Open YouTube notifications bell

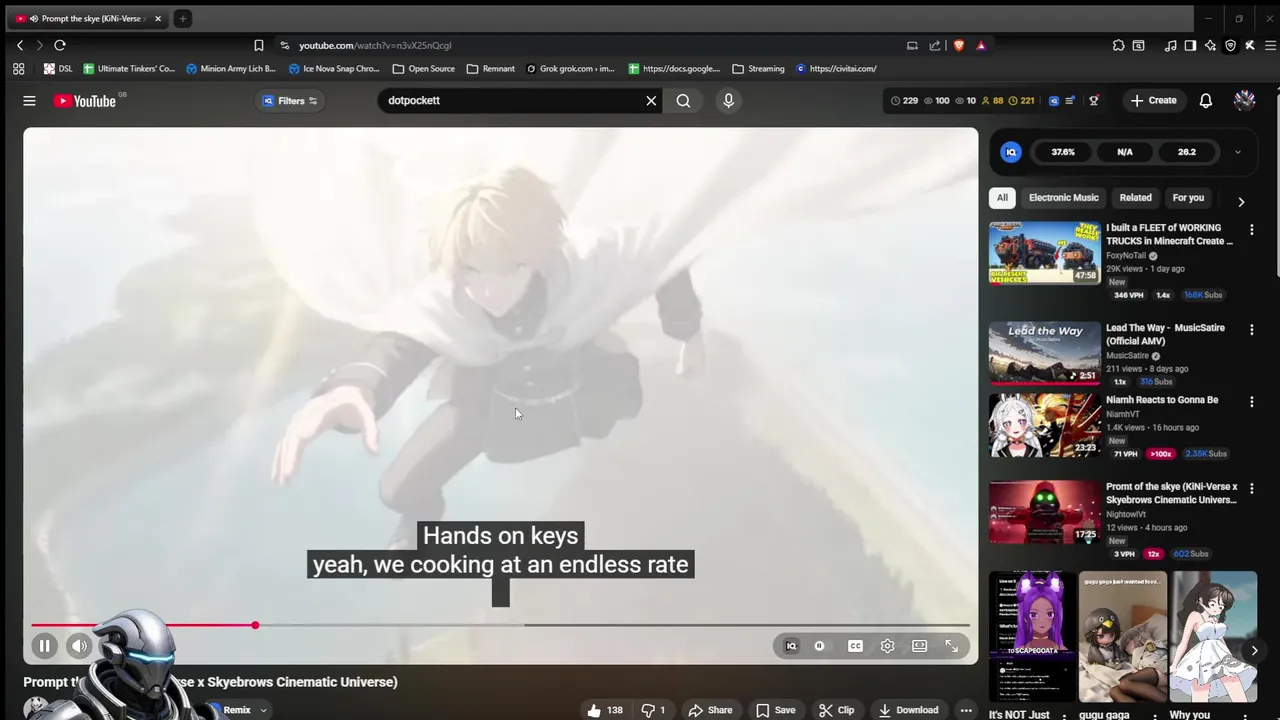pos(1206,101)
